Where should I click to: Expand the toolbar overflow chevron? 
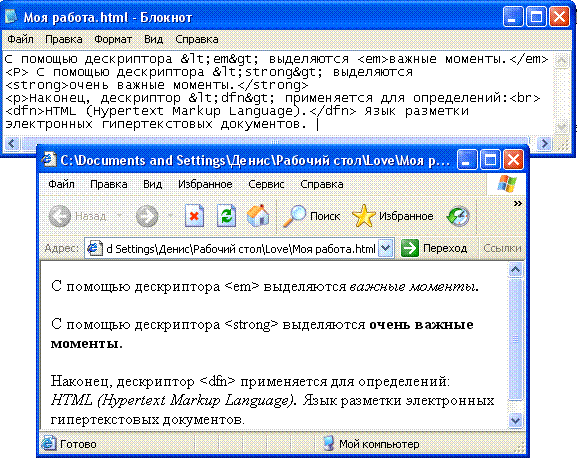[518, 204]
